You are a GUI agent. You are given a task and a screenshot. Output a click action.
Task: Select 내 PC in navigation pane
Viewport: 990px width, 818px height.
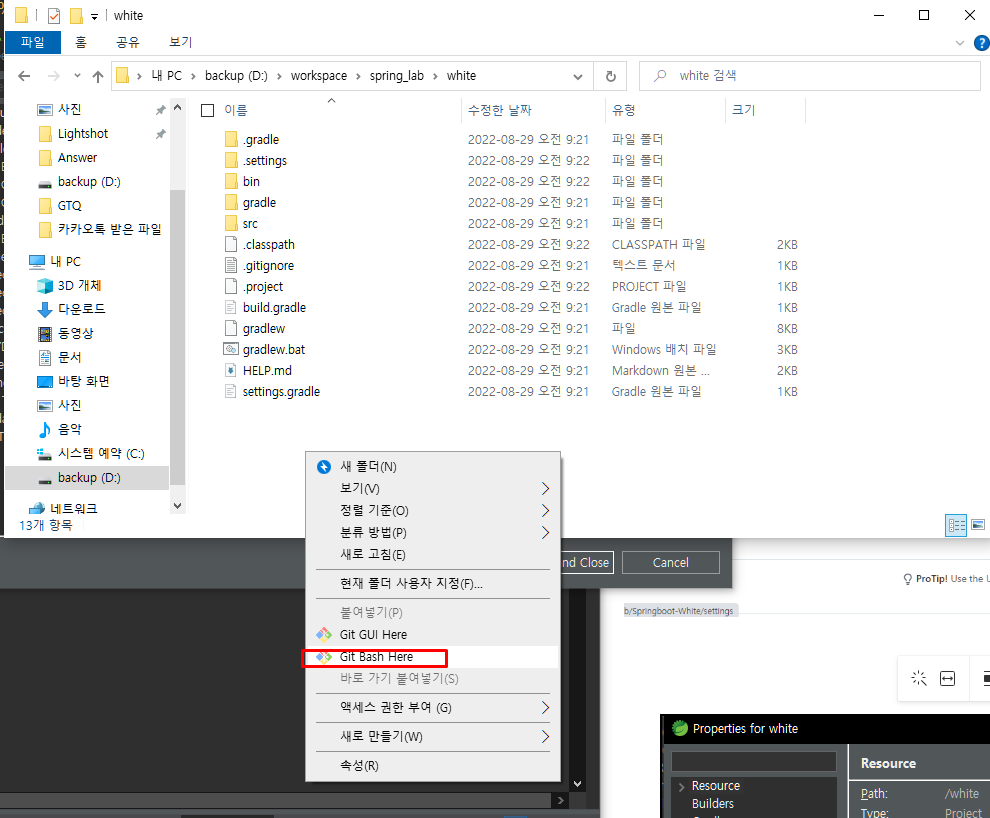pyautogui.click(x=65, y=262)
